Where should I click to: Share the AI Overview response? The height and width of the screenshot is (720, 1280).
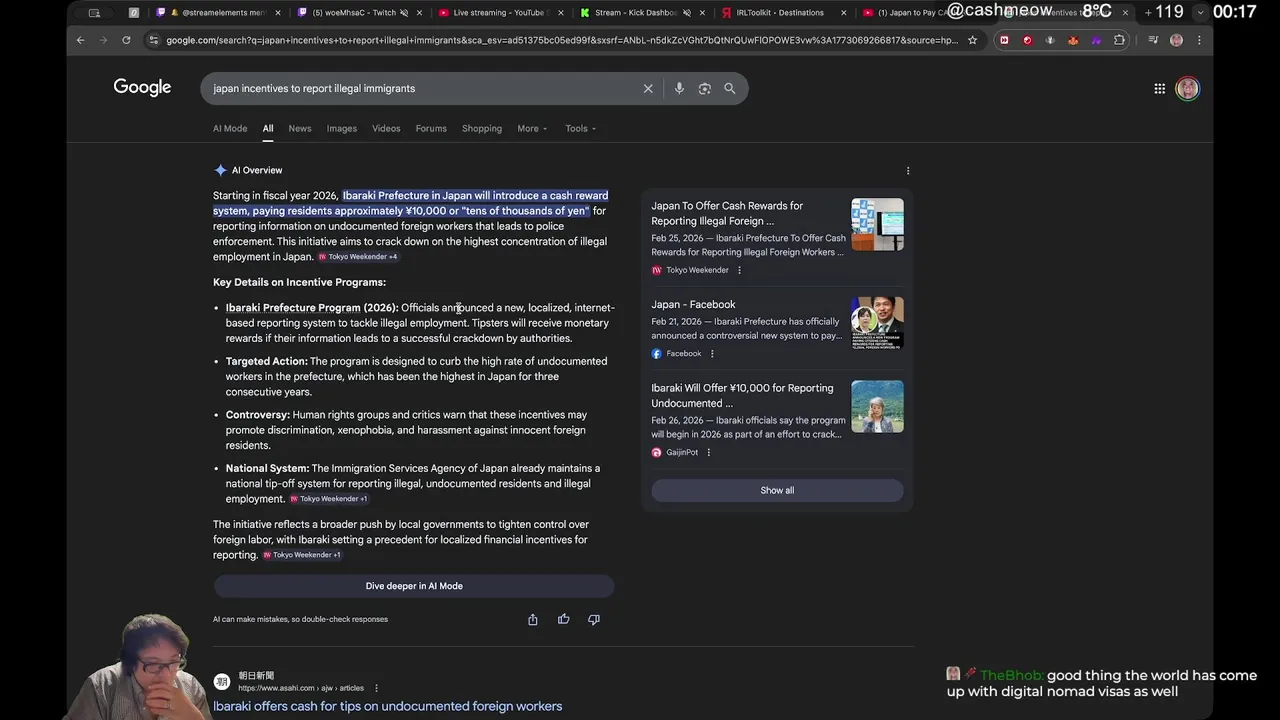pos(533,619)
